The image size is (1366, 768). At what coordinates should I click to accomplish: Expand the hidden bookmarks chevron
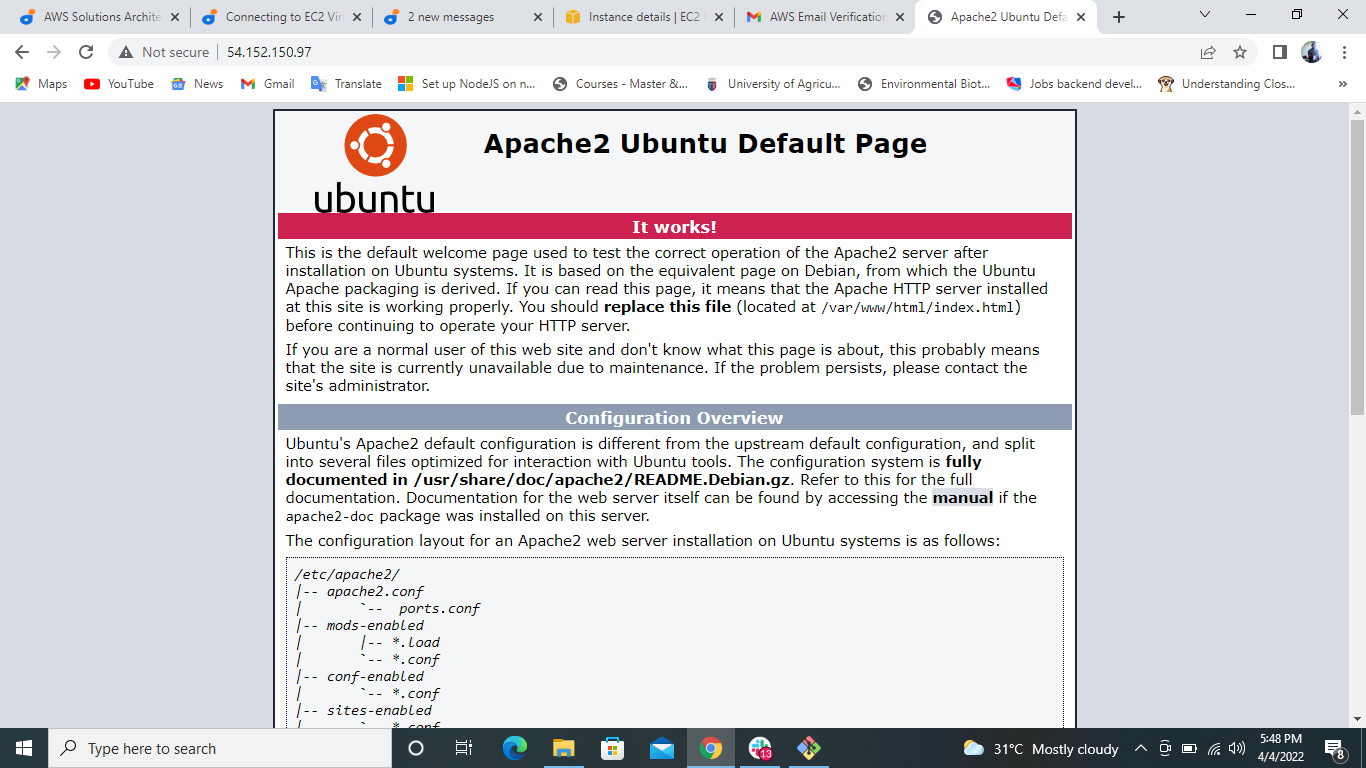(x=1342, y=84)
